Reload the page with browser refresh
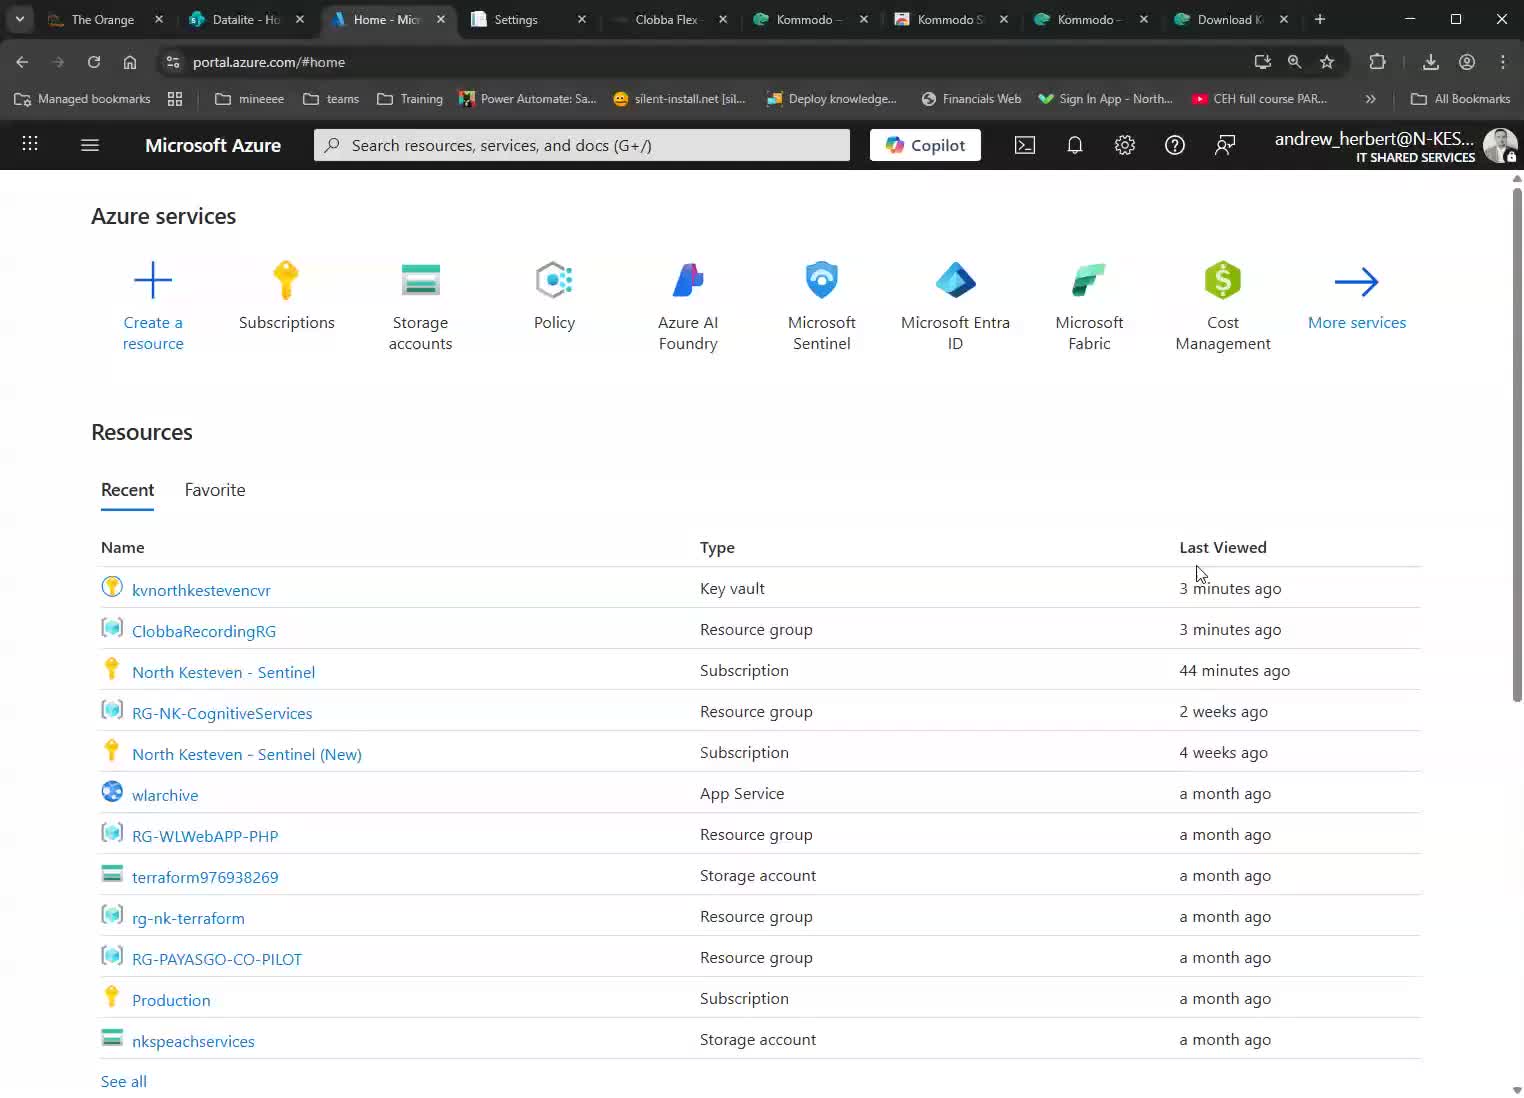 [94, 62]
